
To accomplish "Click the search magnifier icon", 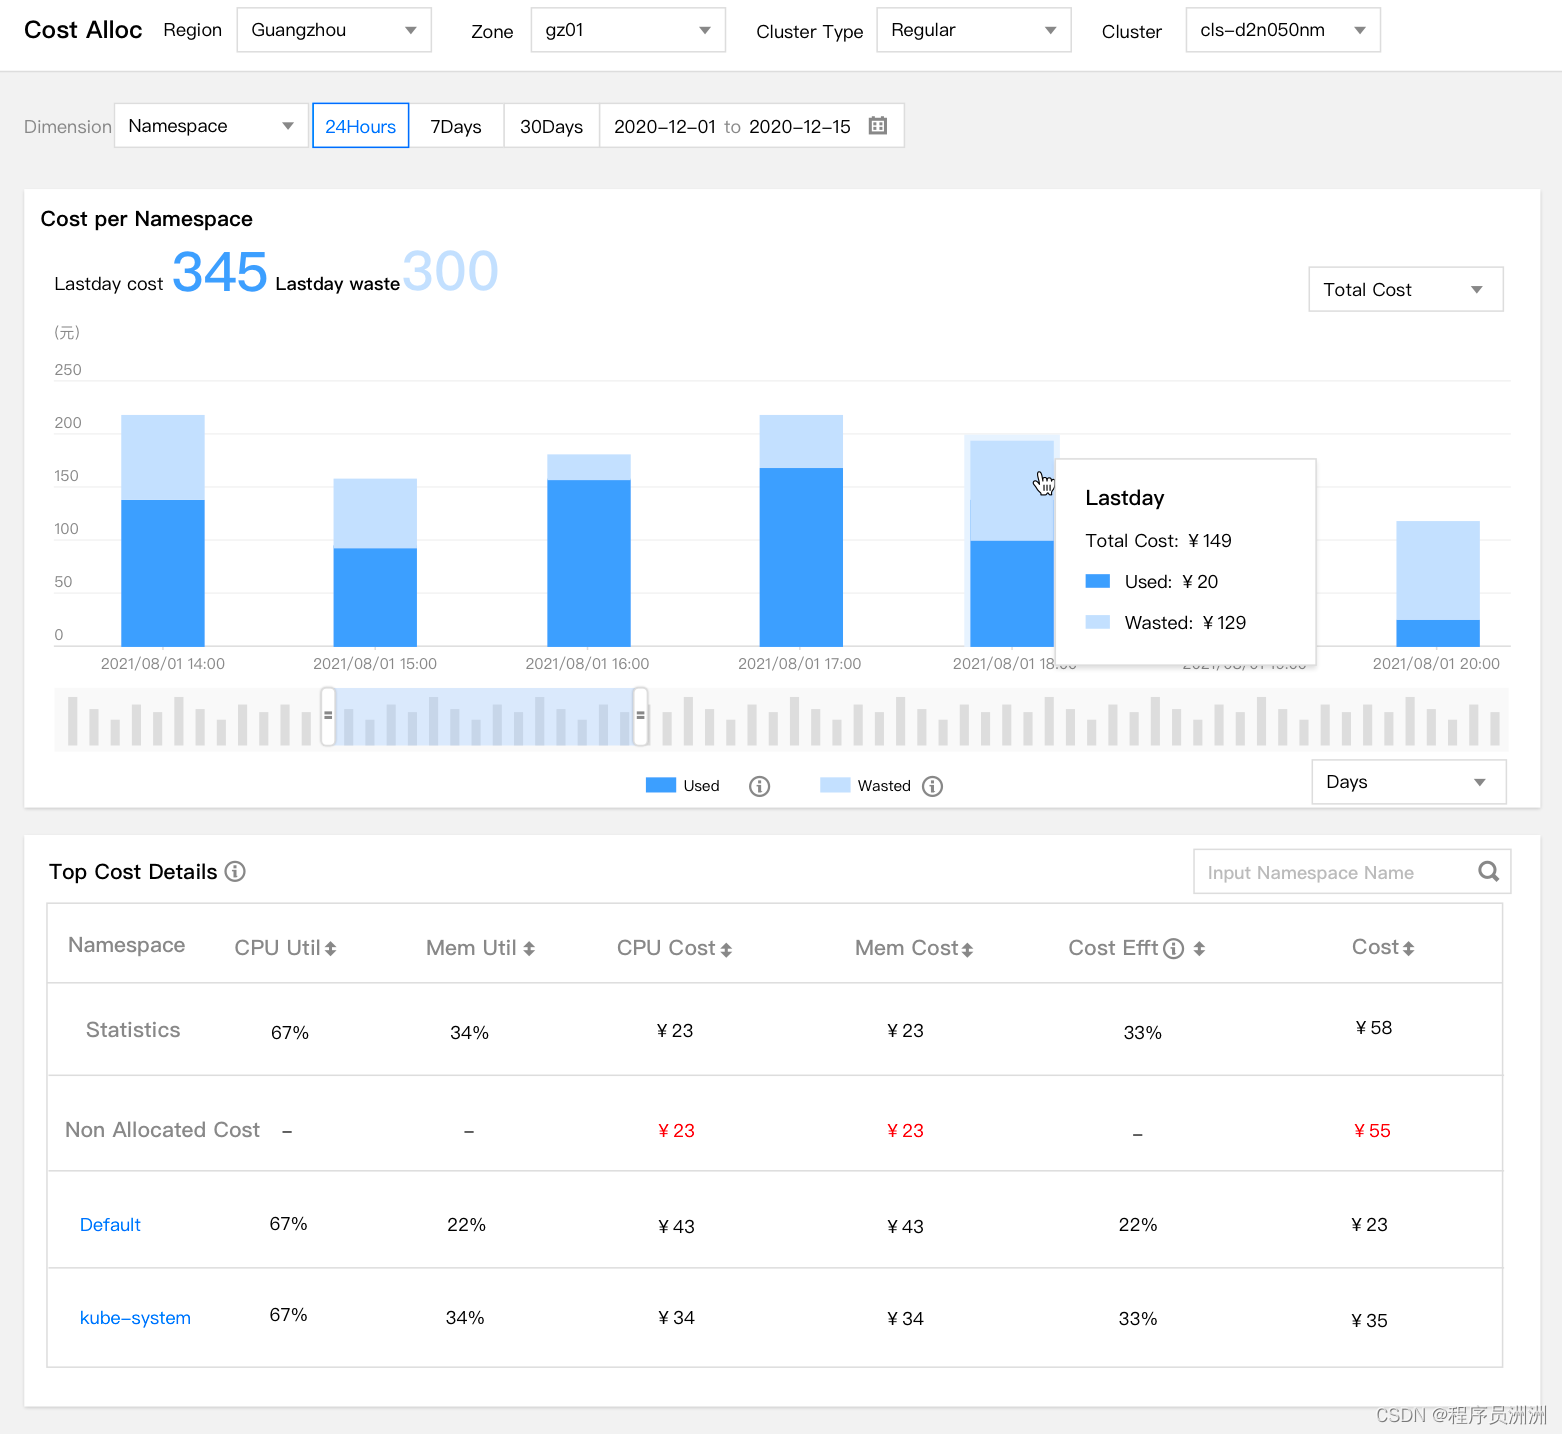I will (1488, 871).
